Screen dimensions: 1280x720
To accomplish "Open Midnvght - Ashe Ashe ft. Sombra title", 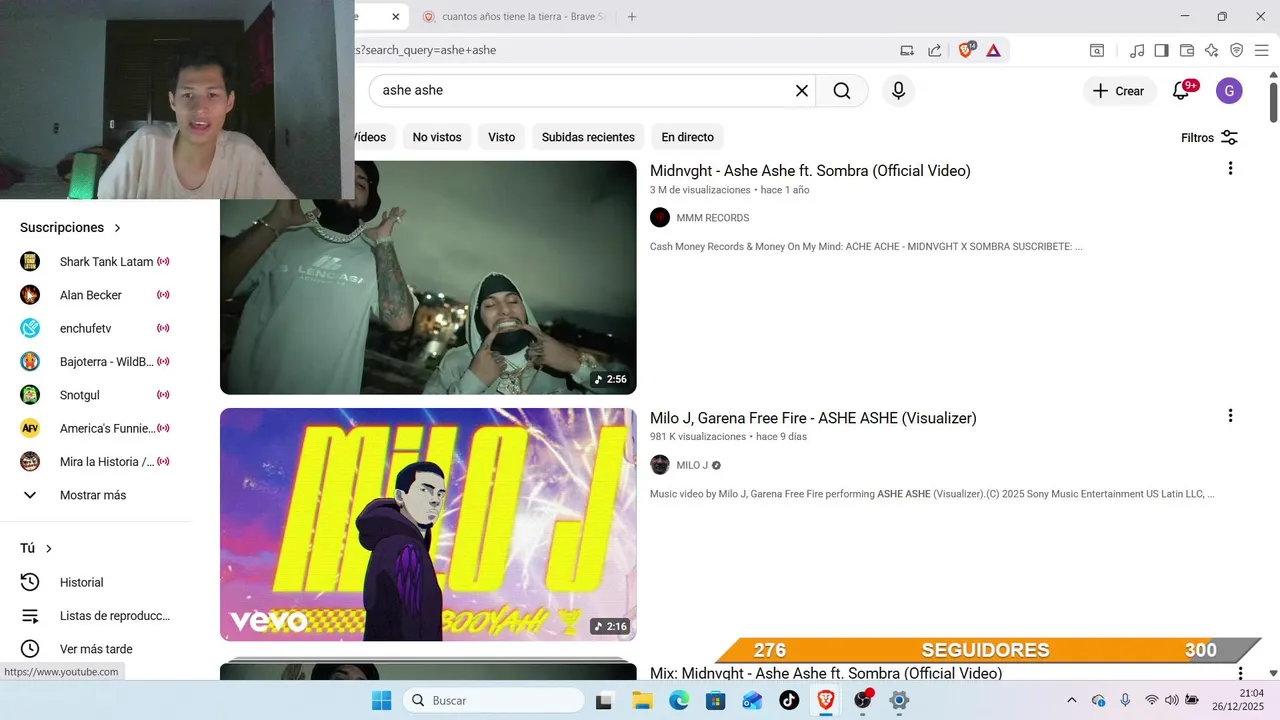I will 810,171.
